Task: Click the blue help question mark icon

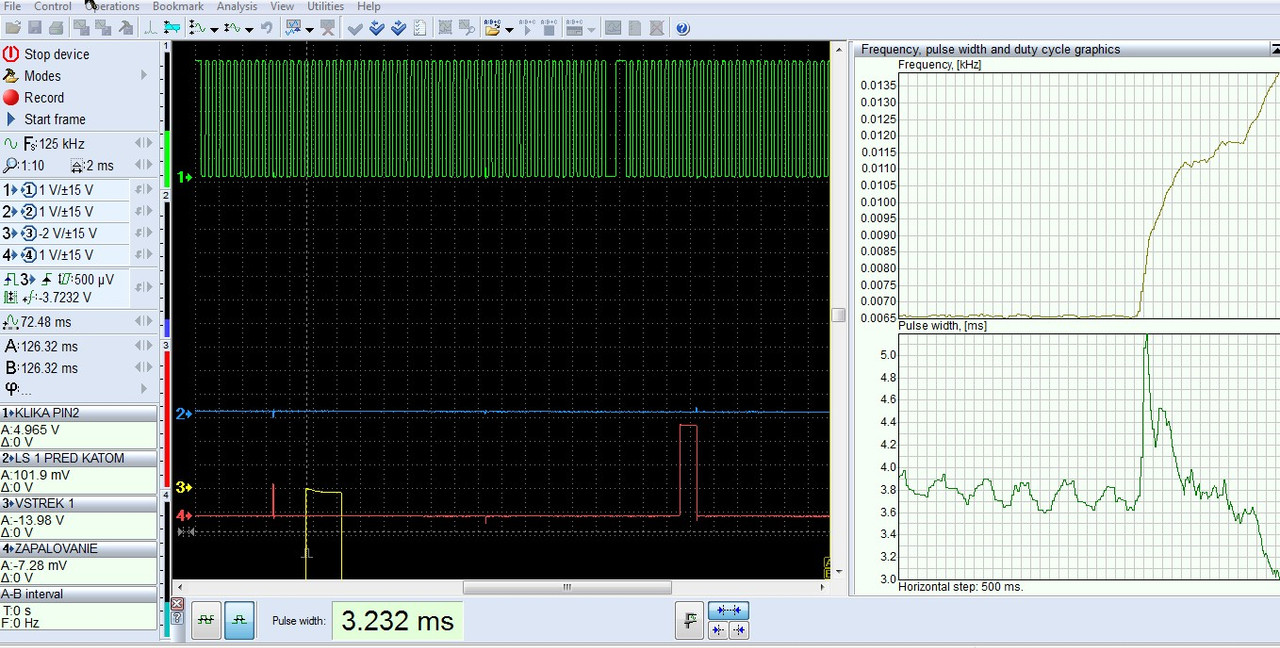Action: (682, 28)
